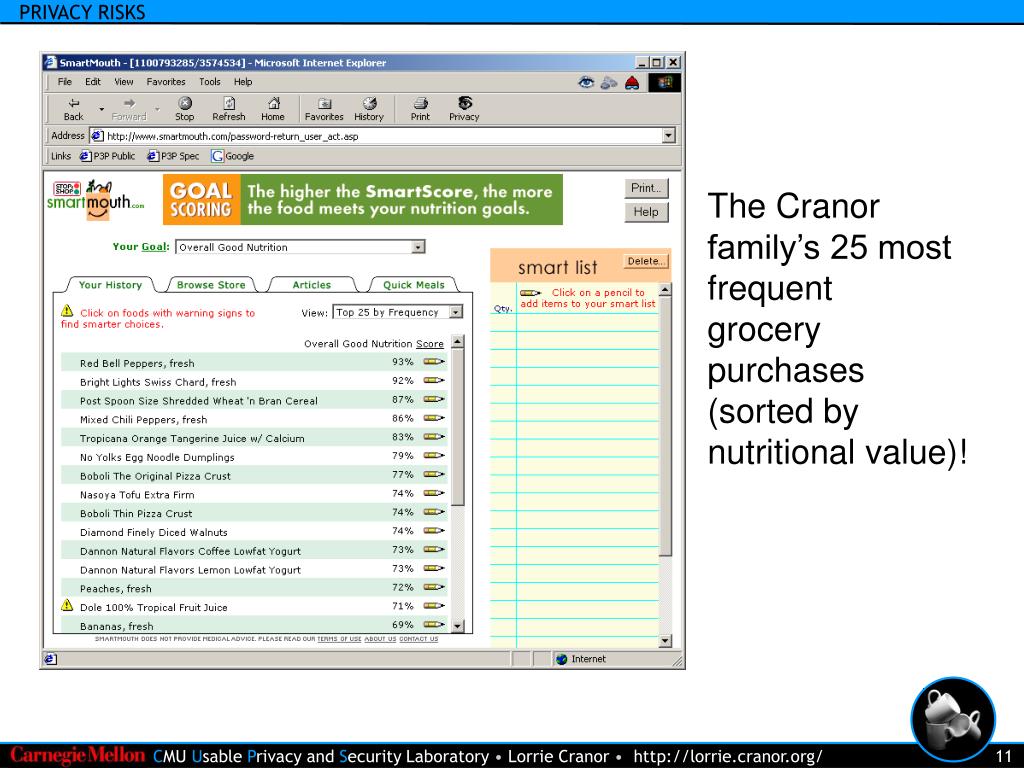Click the pencil for No Yolks Egg Noodle Dumplings
The height and width of the screenshot is (768, 1024).
[434, 455]
